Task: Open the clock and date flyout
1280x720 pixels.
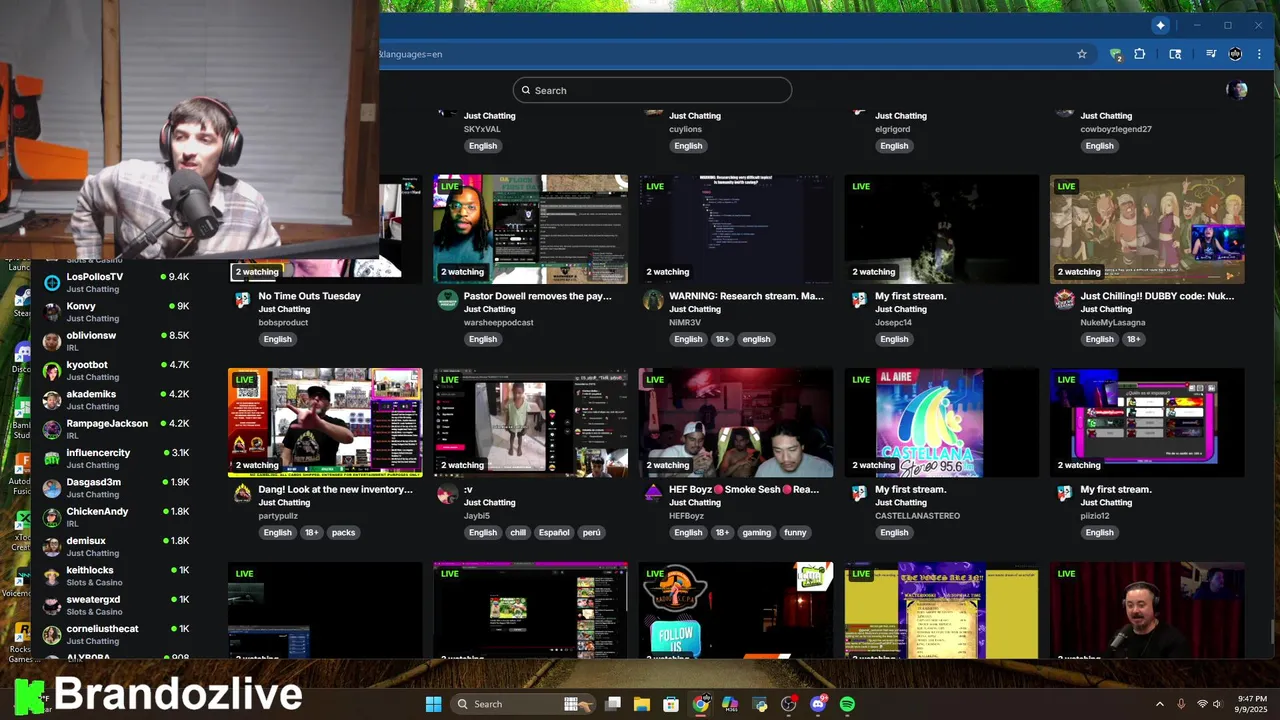Action: click(1252, 704)
